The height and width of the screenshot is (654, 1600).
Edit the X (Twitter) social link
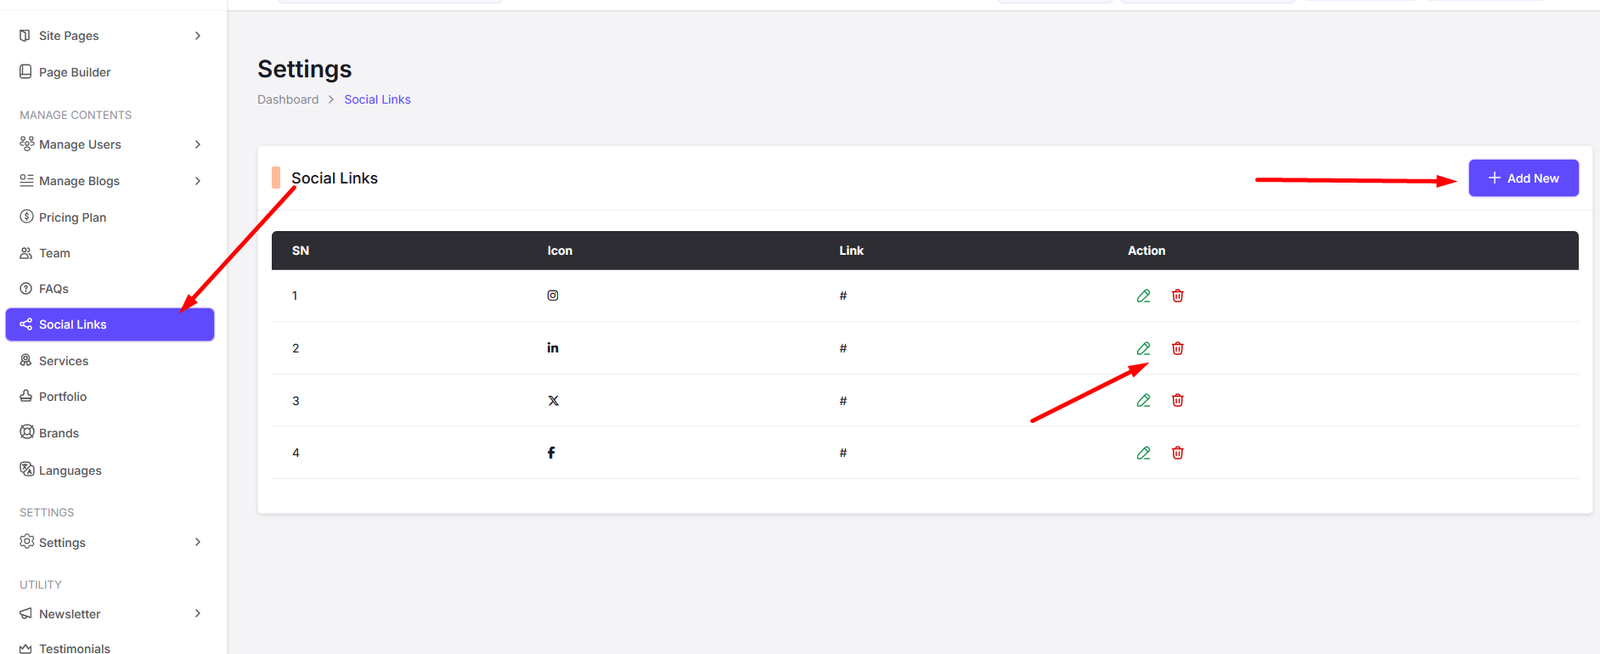1143,401
